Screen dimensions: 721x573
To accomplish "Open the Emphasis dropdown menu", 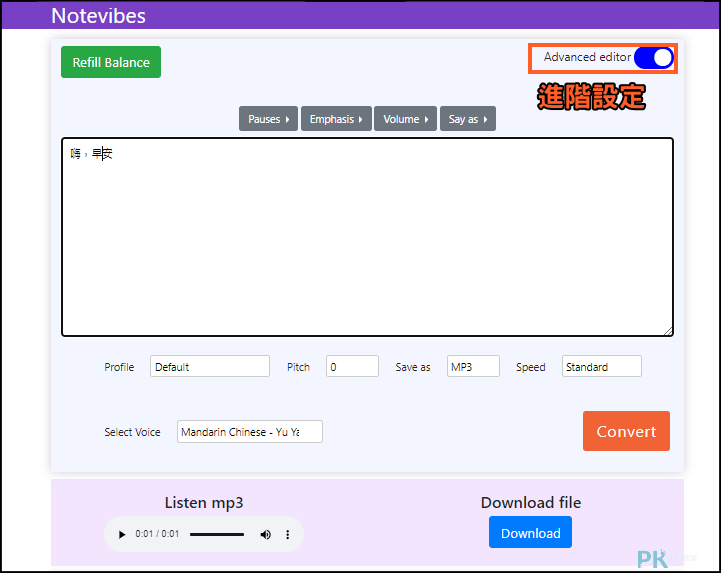I will pyautogui.click(x=336, y=119).
